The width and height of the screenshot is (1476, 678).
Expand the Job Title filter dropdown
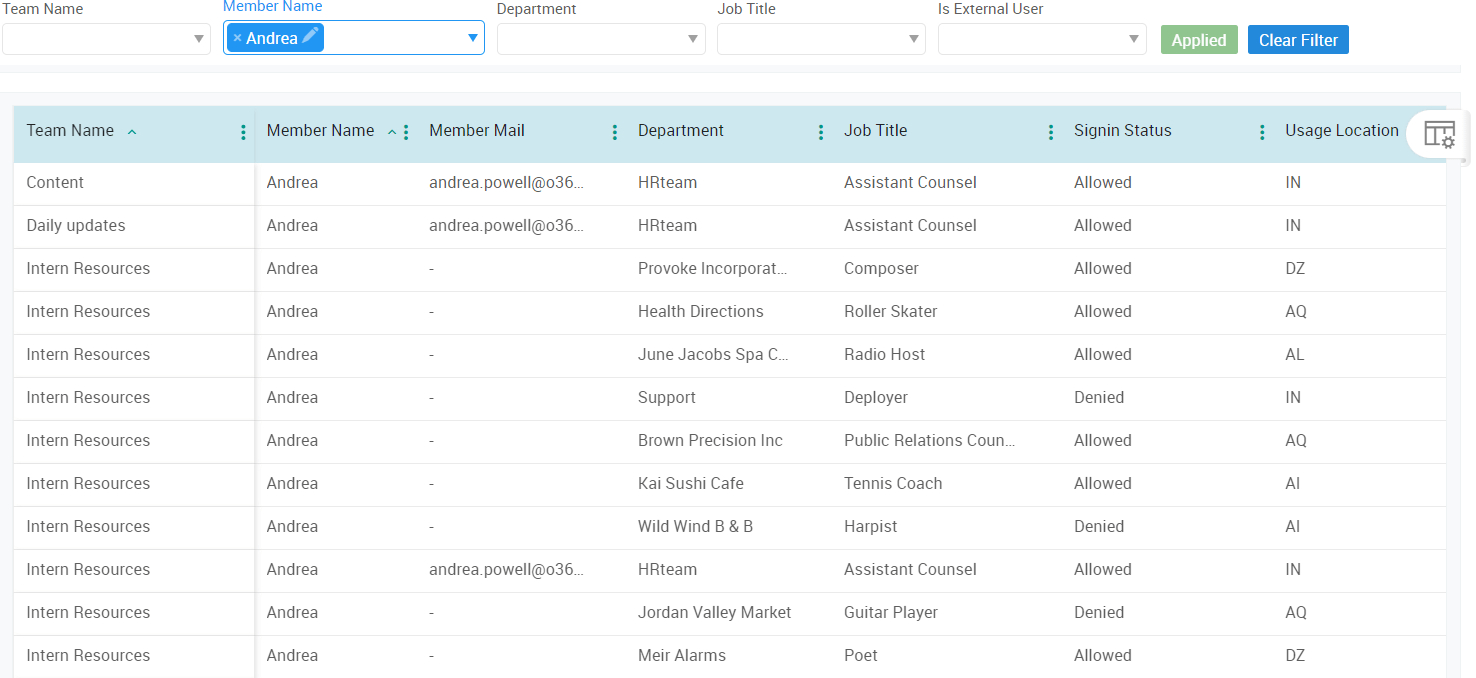point(911,39)
